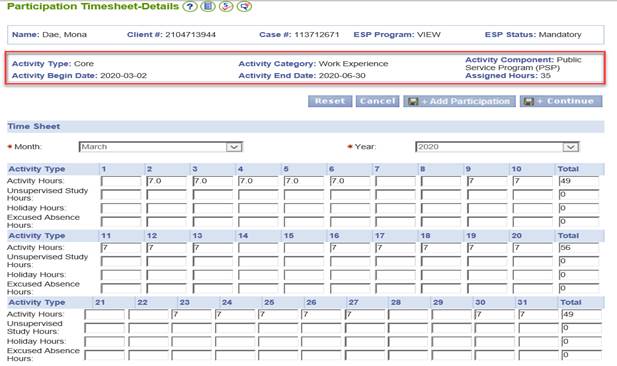
Task: Select Activity Hours field for day 20
Action: [533, 248]
